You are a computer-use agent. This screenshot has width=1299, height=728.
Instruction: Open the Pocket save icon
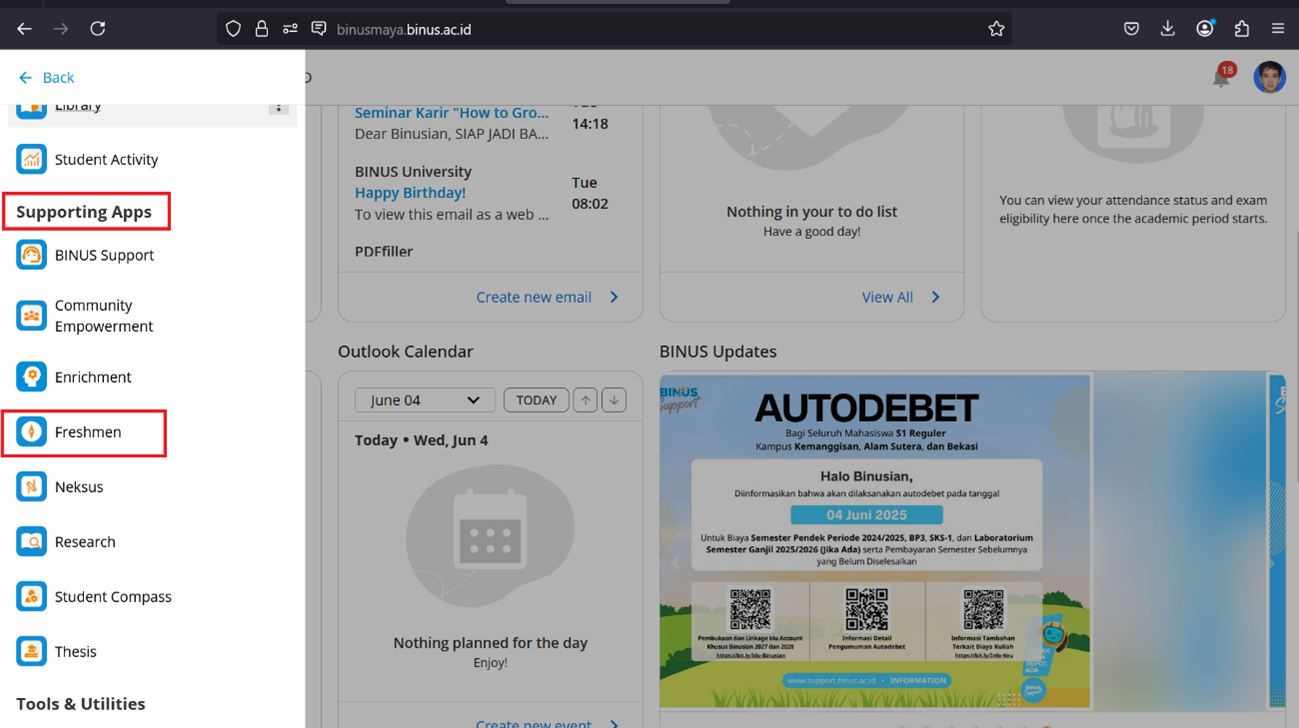(x=1131, y=29)
